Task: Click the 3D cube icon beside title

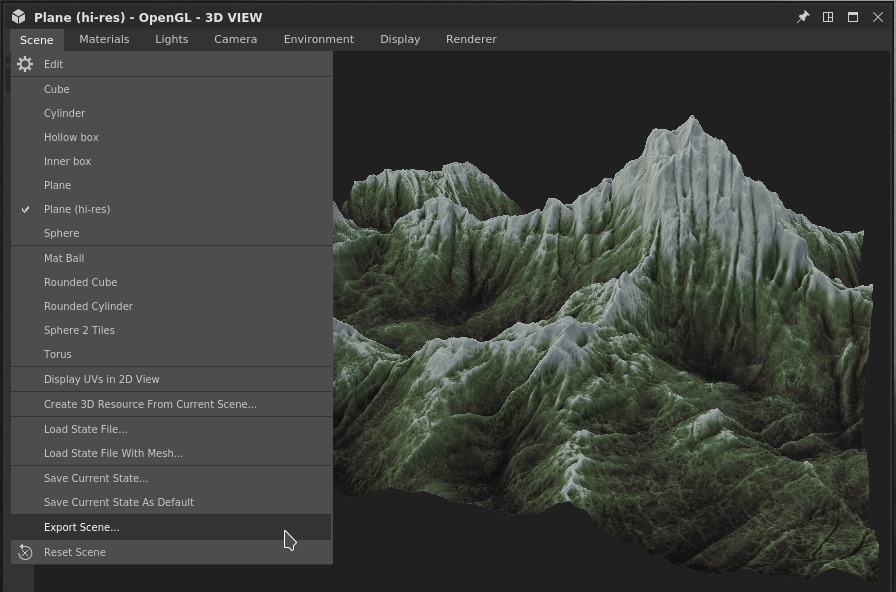Action: [19, 17]
